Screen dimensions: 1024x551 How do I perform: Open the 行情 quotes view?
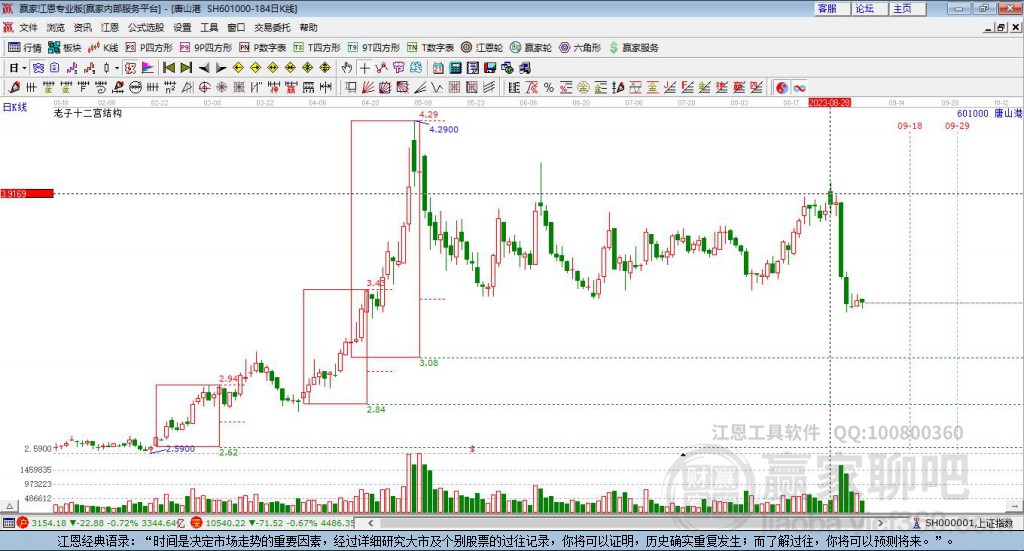click(x=25, y=48)
